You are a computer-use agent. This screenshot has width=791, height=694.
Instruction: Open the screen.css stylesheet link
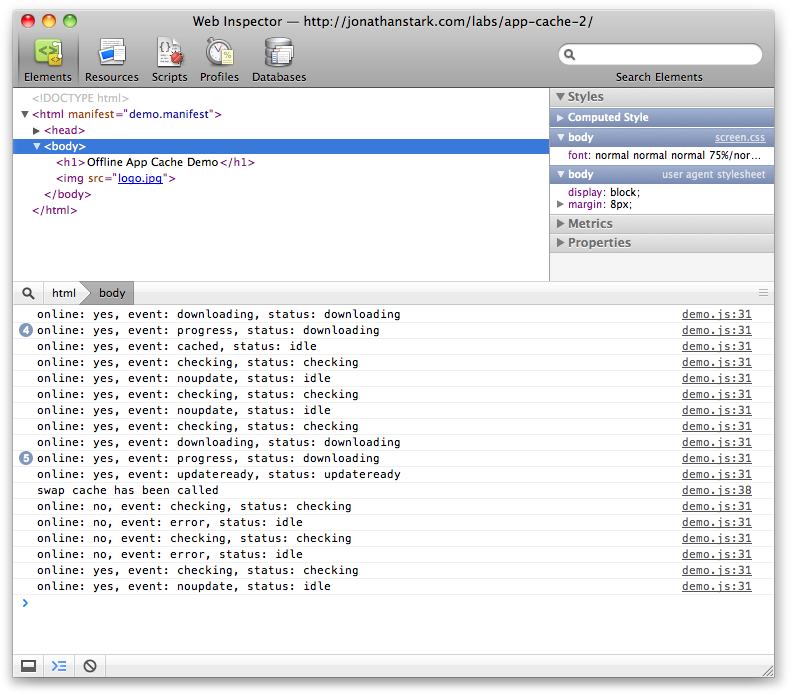click(739, 137)
